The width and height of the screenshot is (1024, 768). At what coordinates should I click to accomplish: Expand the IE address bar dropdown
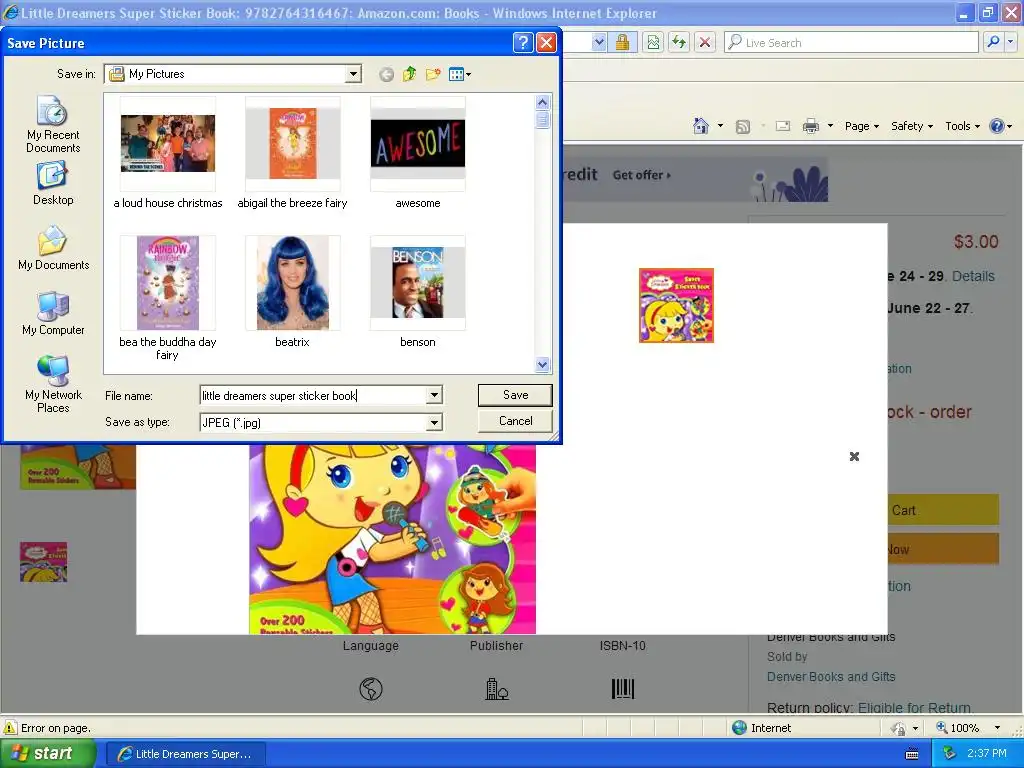[599, 42]
